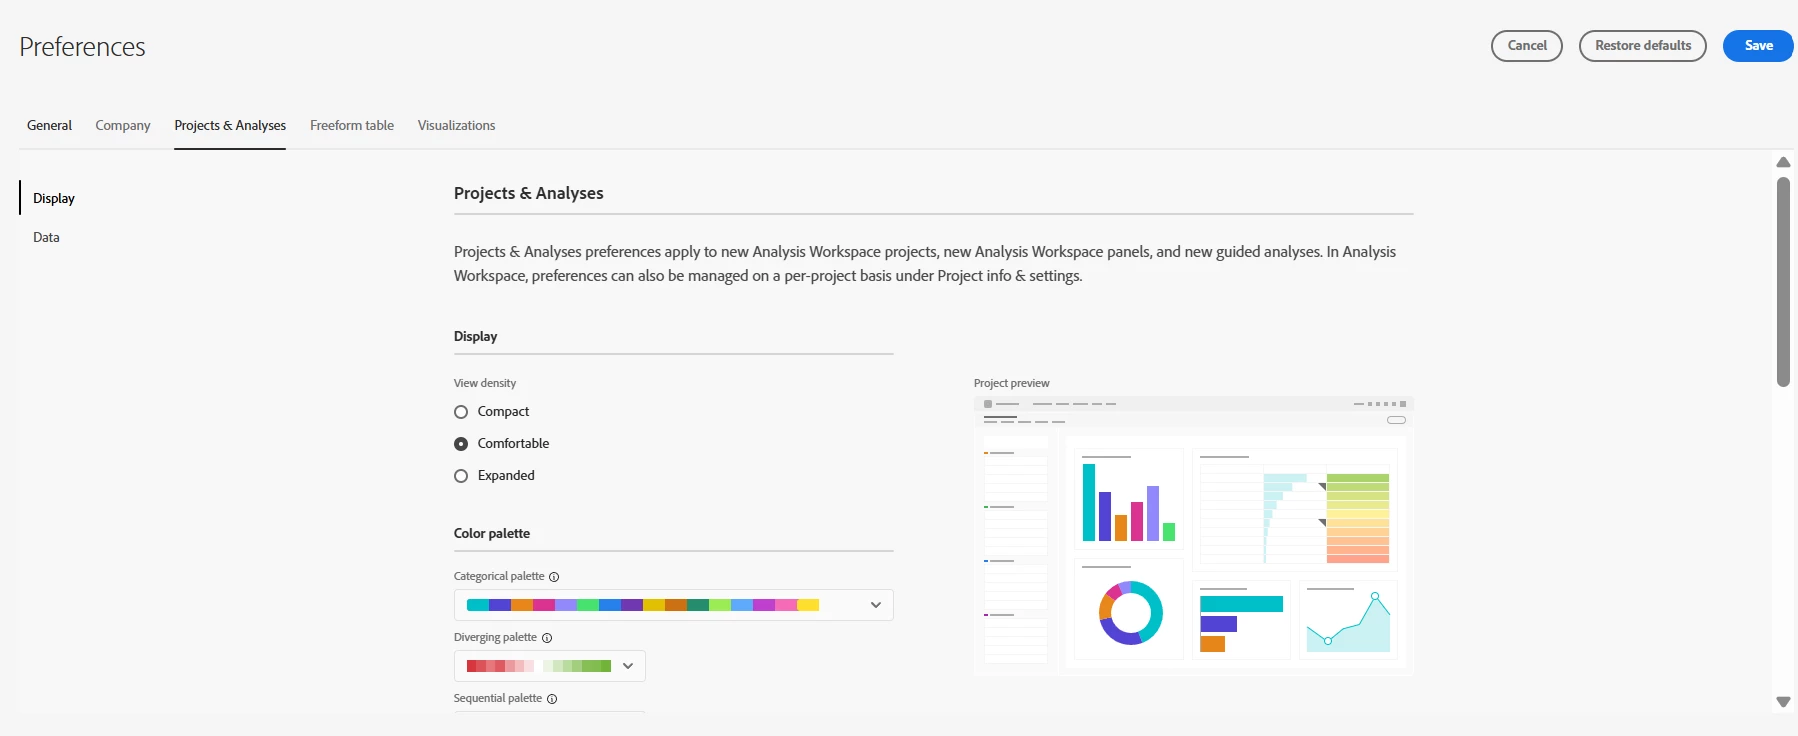Click Restore defaults button

pos(1643,46)
